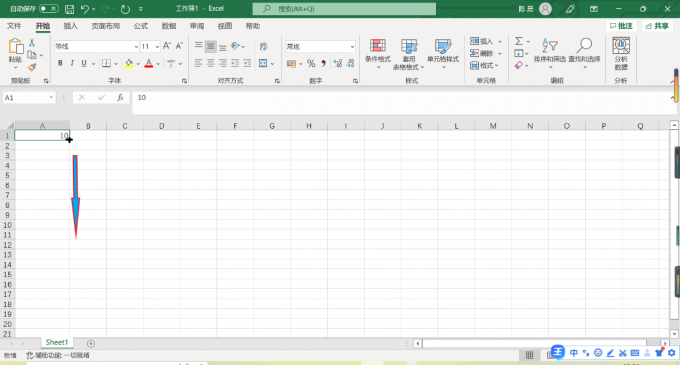Click the AutoSum sigma icon
The height and width of the screenshot is (365, 680).
[x=519, y=41]
